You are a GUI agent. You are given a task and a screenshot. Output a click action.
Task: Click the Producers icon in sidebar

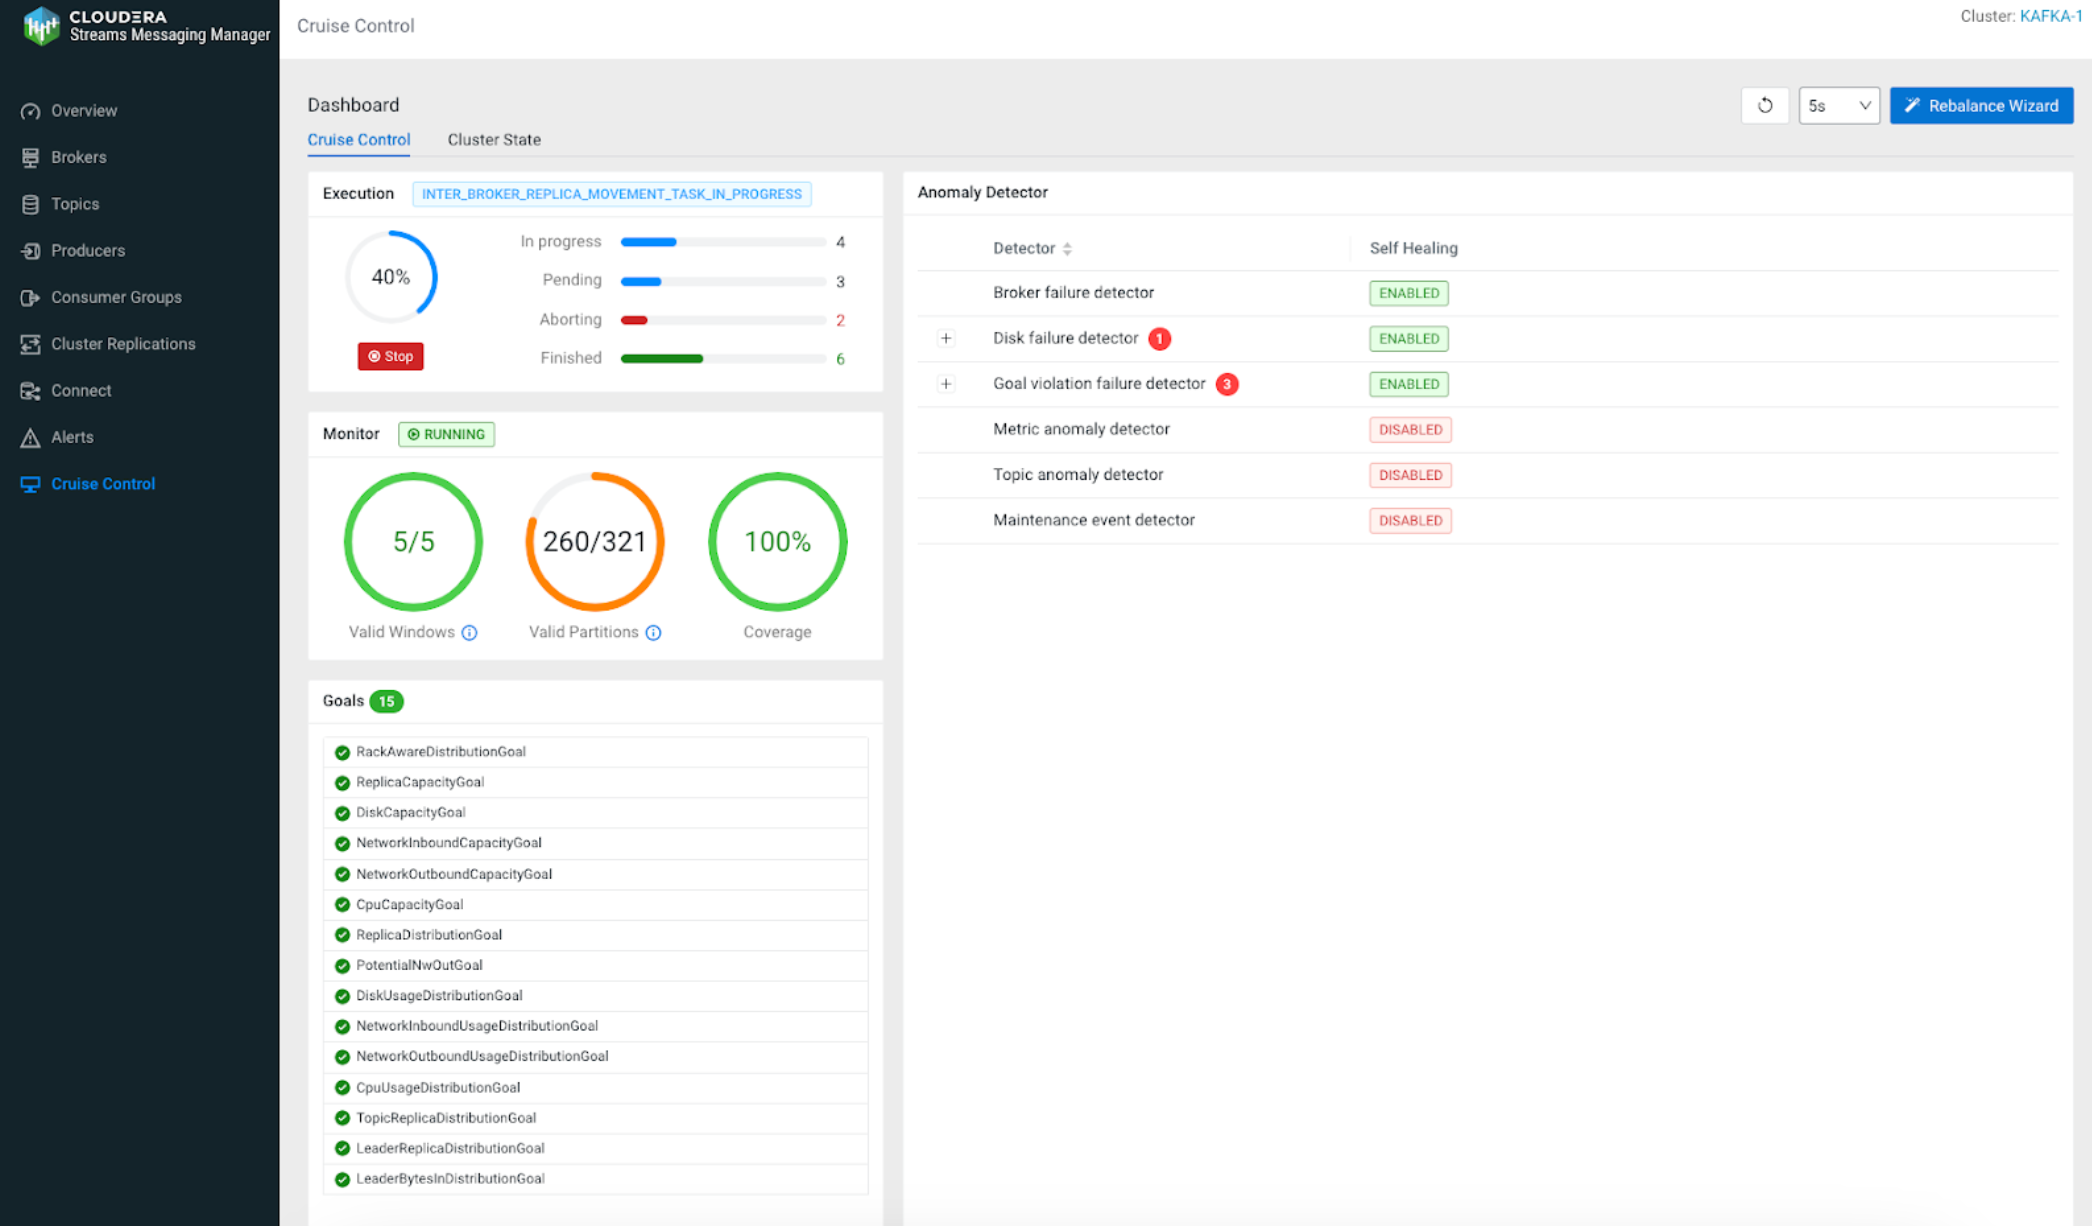31,251
